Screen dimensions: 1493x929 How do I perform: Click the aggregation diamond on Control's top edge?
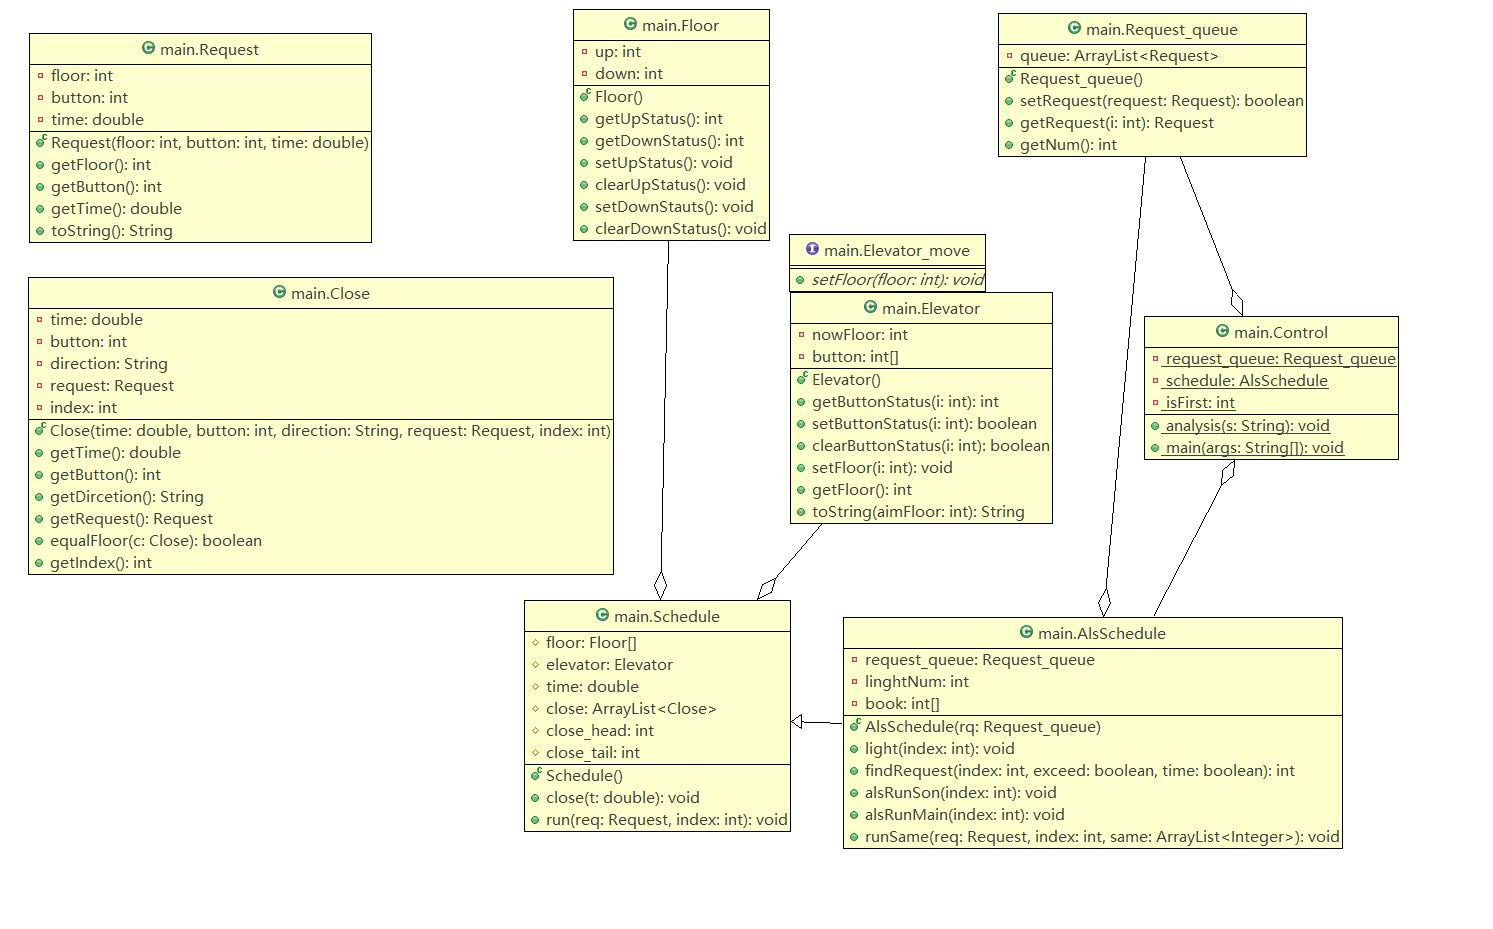point(1237,303)
